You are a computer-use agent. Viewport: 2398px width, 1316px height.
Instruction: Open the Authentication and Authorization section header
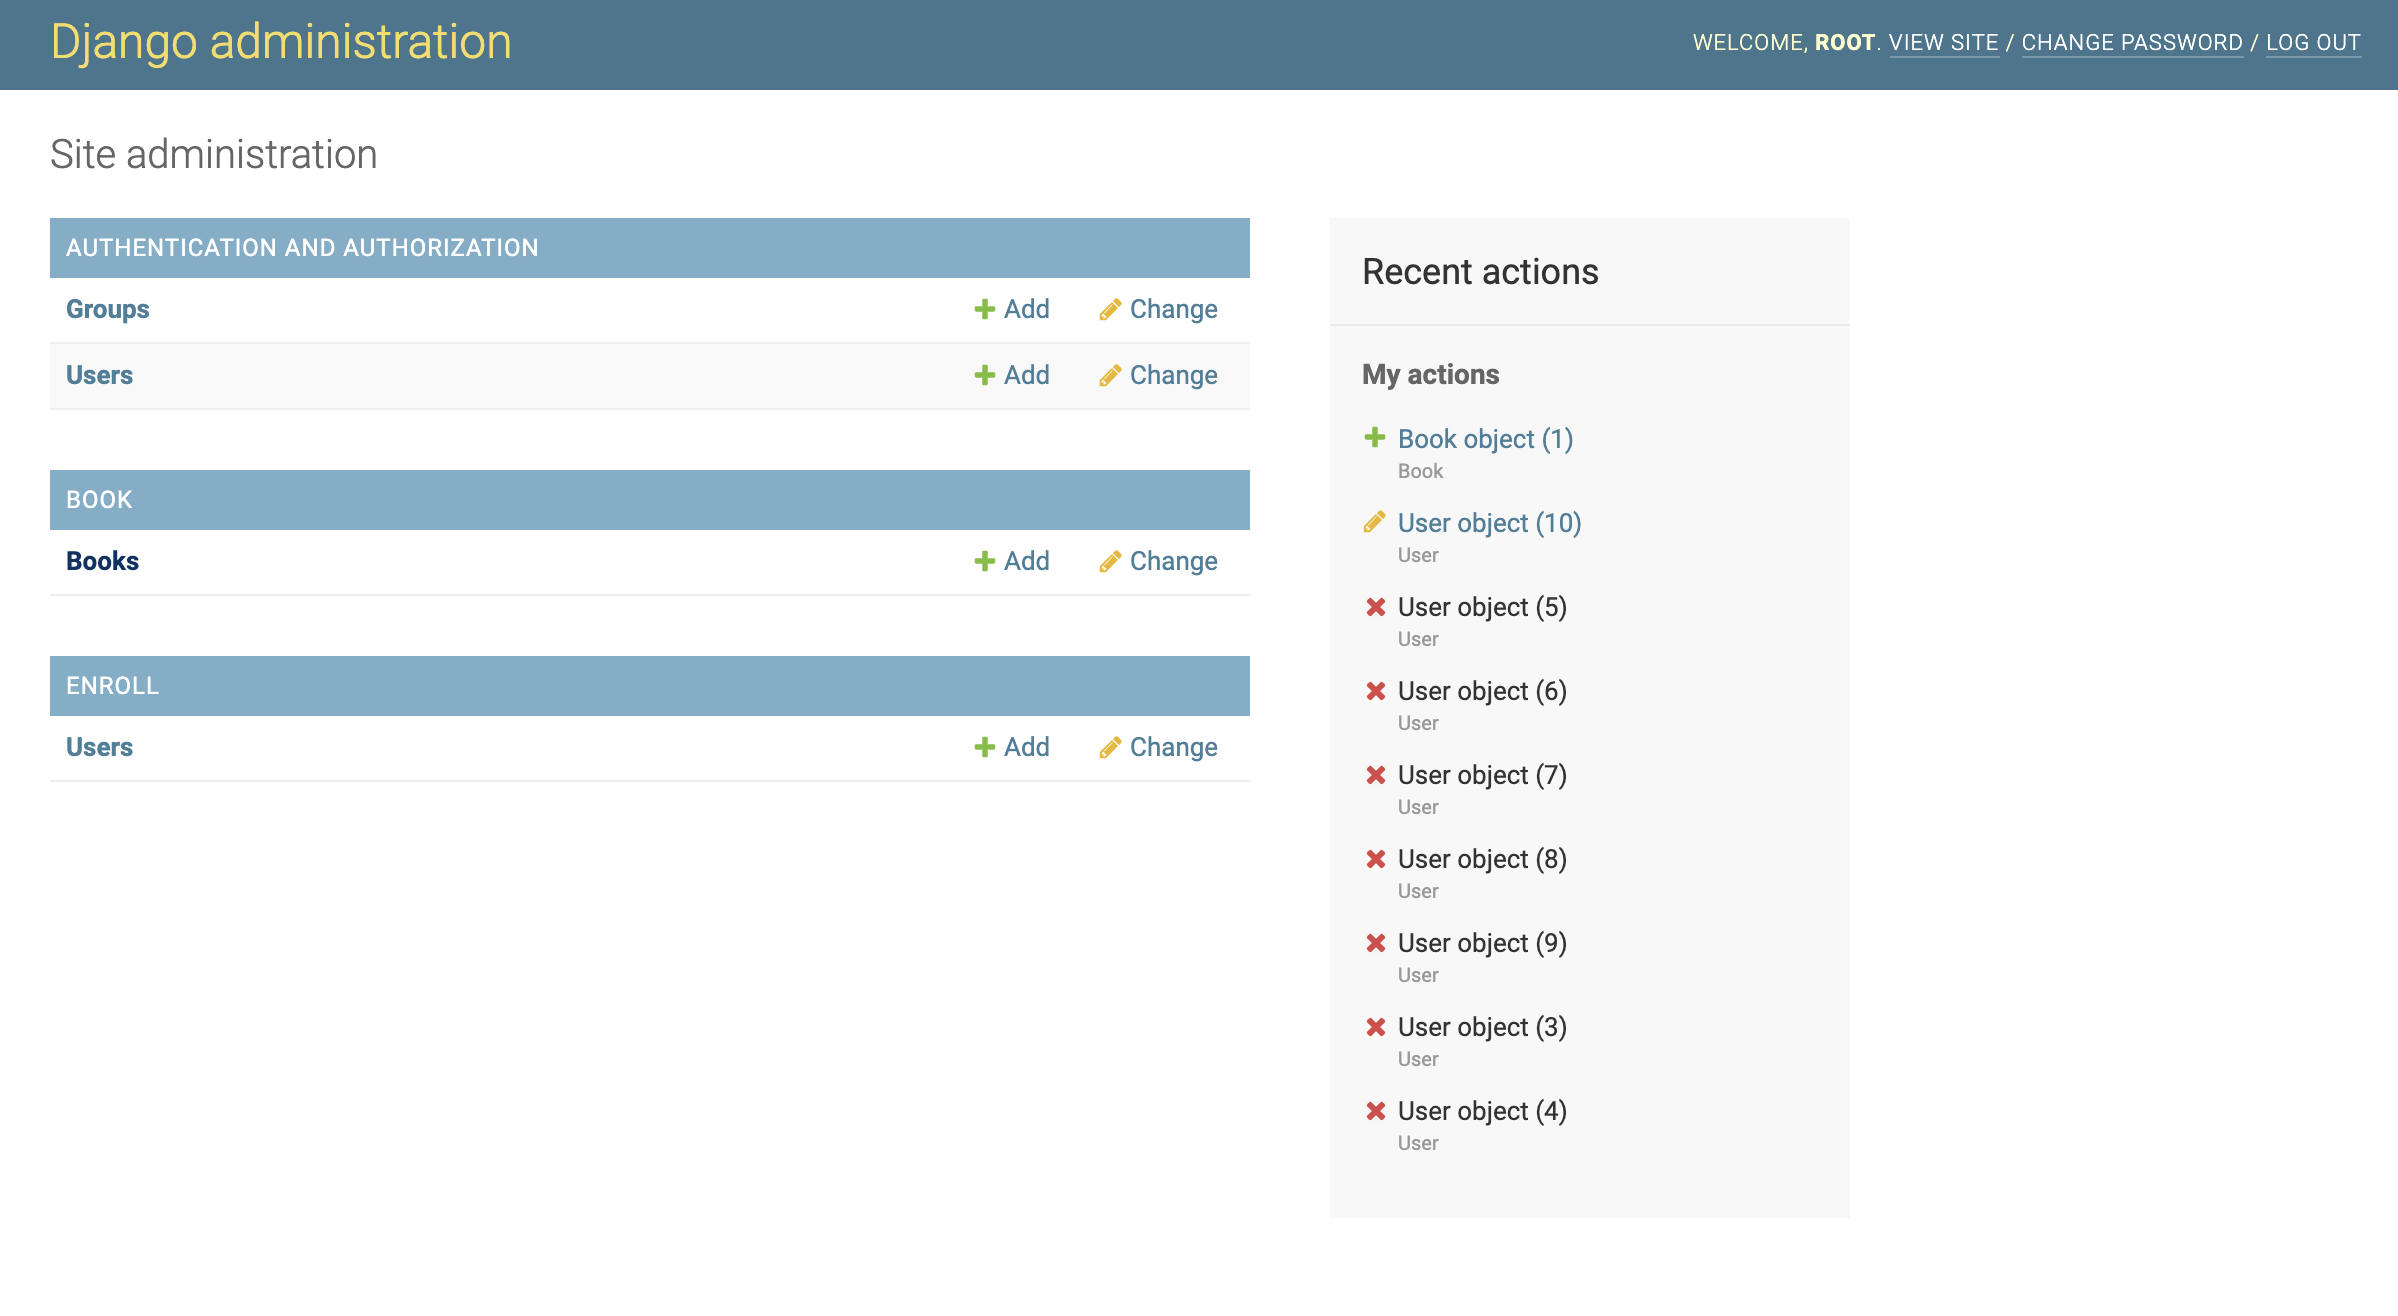[302, 248]
